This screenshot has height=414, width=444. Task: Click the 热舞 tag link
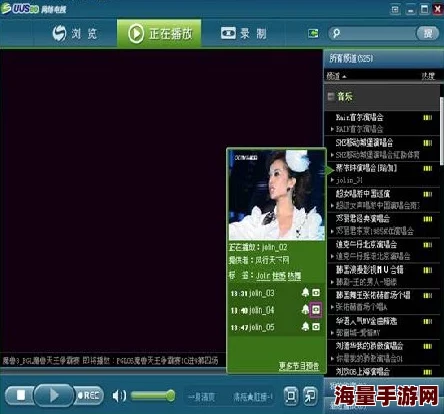294,276
